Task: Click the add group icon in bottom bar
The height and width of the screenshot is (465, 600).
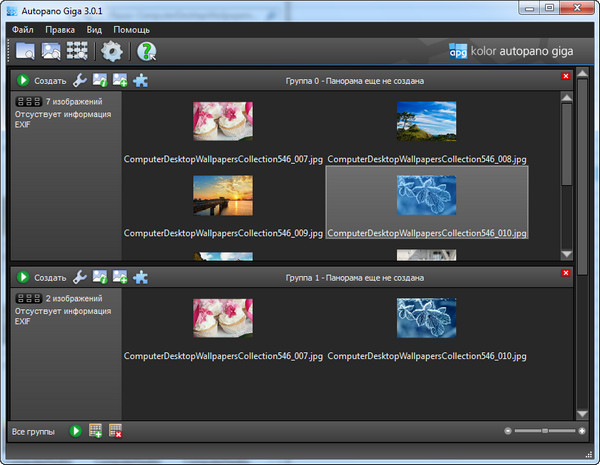Action: [96, 431]
